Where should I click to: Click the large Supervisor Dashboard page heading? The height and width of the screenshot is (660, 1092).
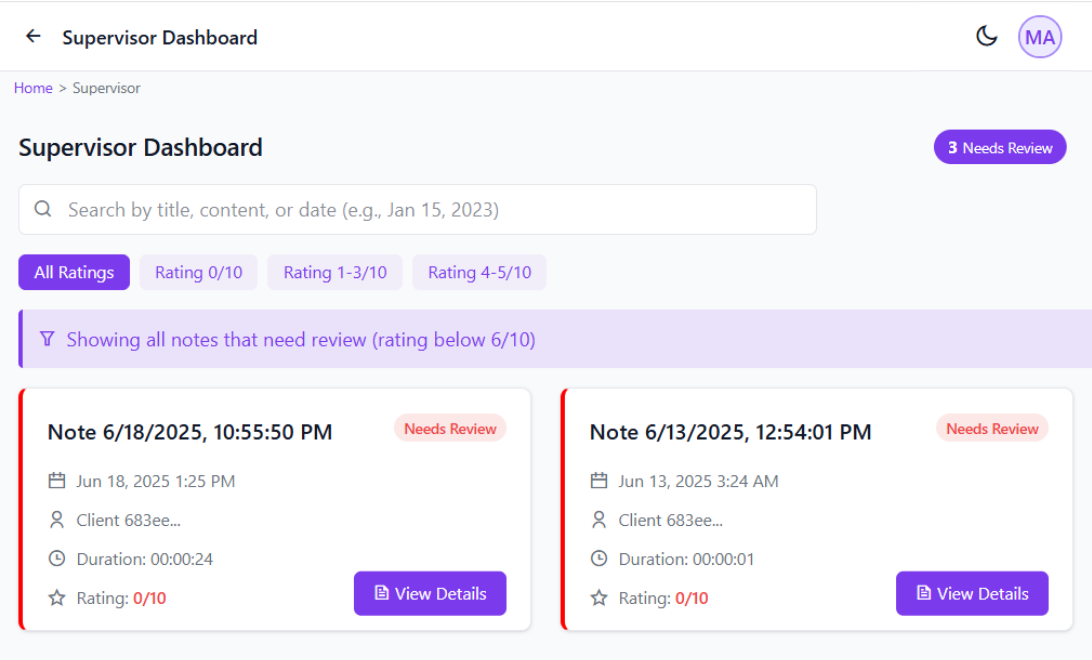pyautogui.click(x=141, y=148)
